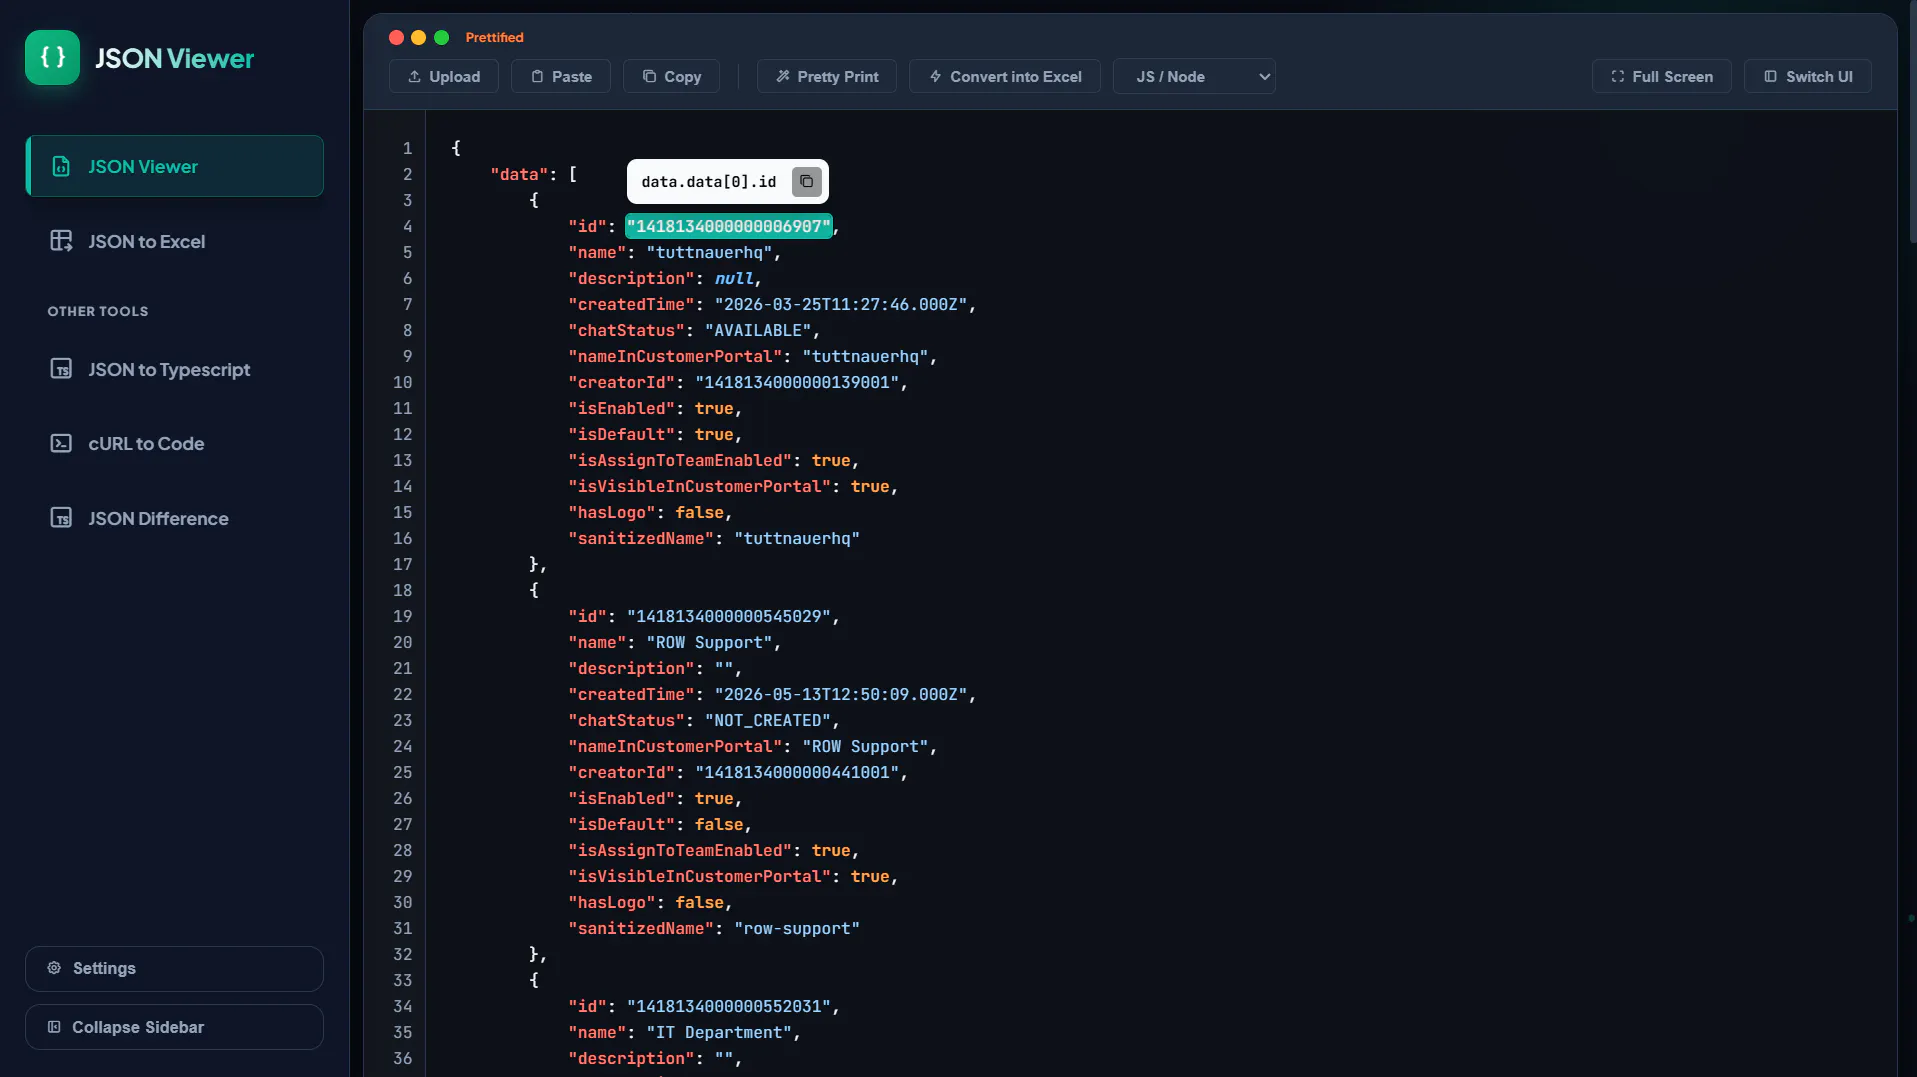Click the yellow window dot
1917x1077 pixels.
(419, 37)
